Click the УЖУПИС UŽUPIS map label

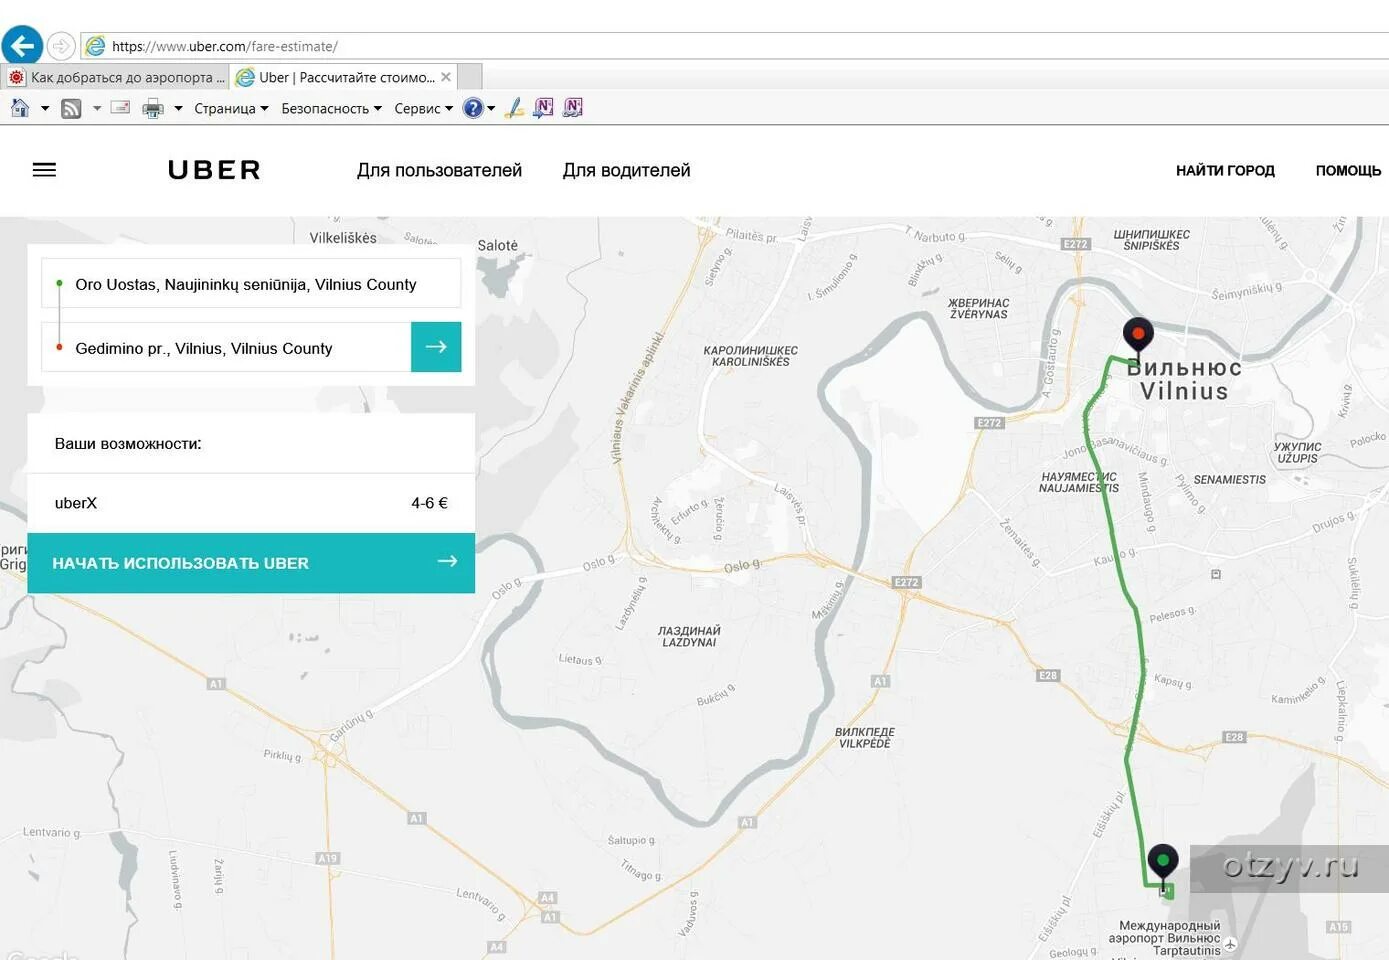[1298, 453]
